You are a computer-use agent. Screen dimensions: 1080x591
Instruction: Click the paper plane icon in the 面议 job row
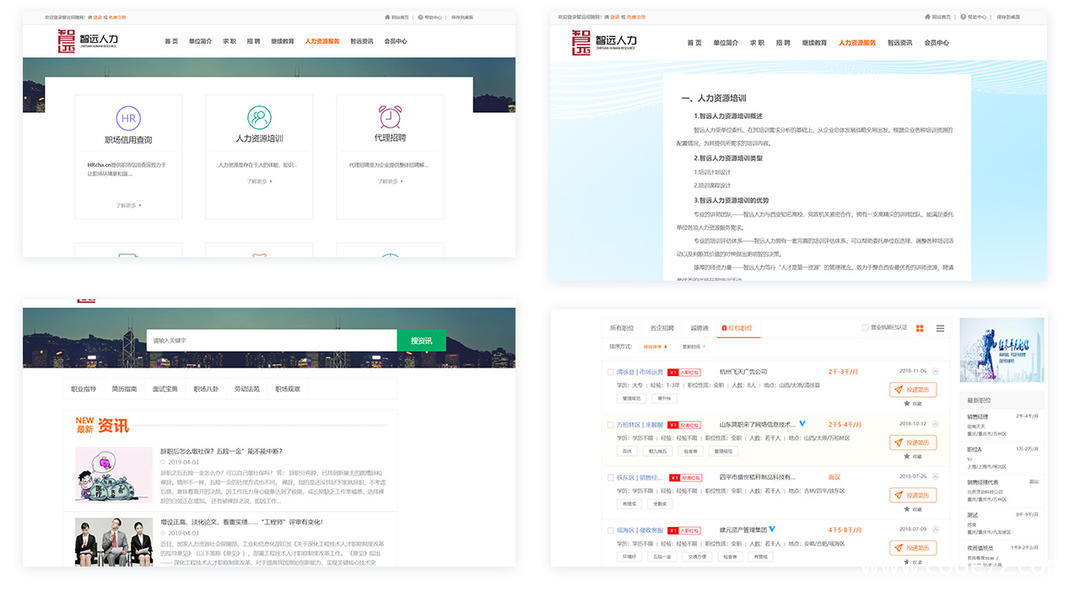(898, 495)
